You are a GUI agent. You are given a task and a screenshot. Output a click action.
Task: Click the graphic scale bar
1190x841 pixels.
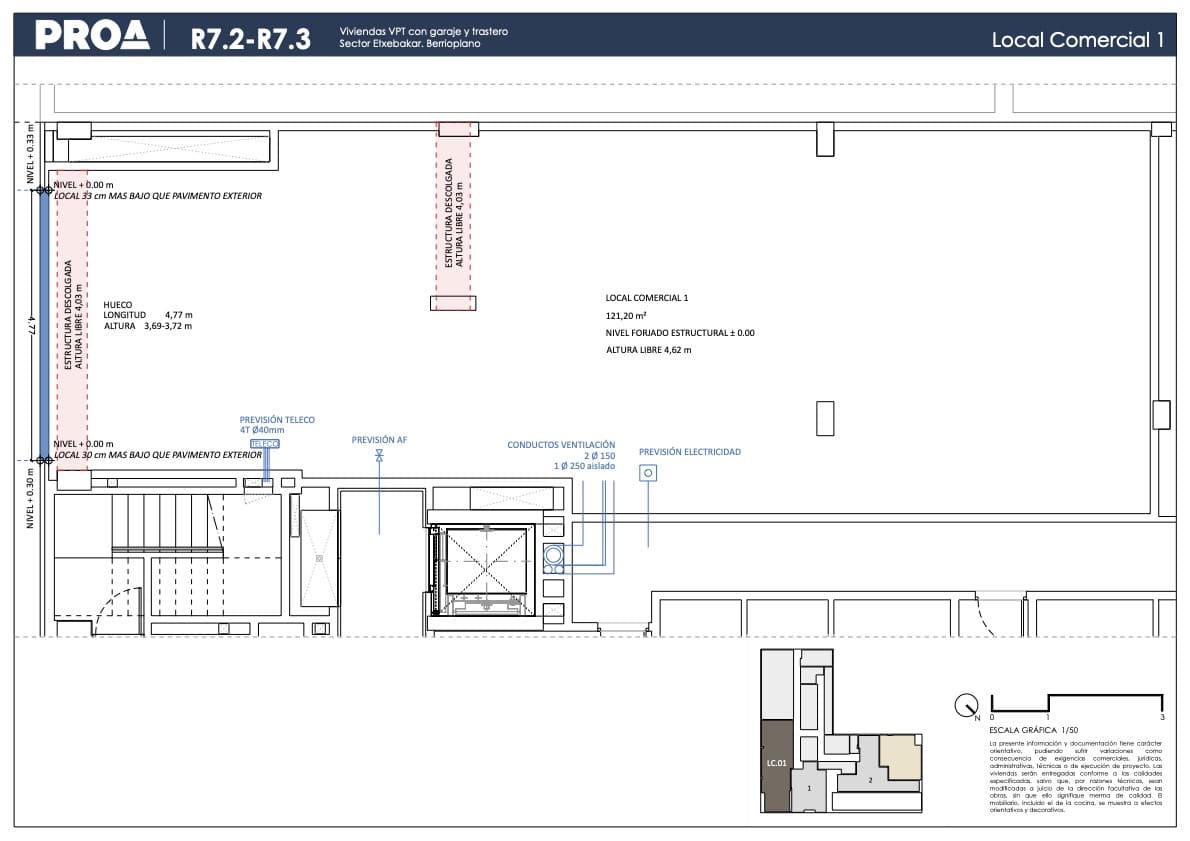pyautogui.click(x=1076, y=702)
